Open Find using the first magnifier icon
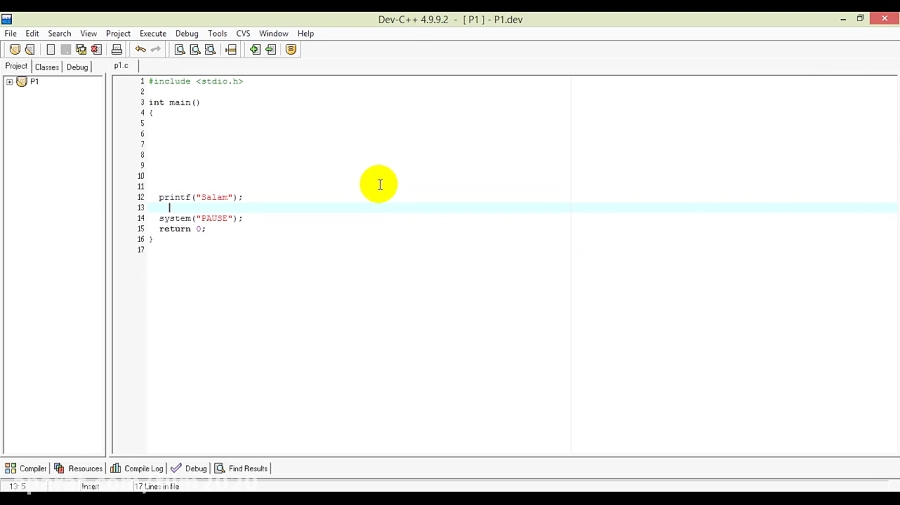Image resolution: width=900 pixels, height=505 pixels. tap(180, 49)
